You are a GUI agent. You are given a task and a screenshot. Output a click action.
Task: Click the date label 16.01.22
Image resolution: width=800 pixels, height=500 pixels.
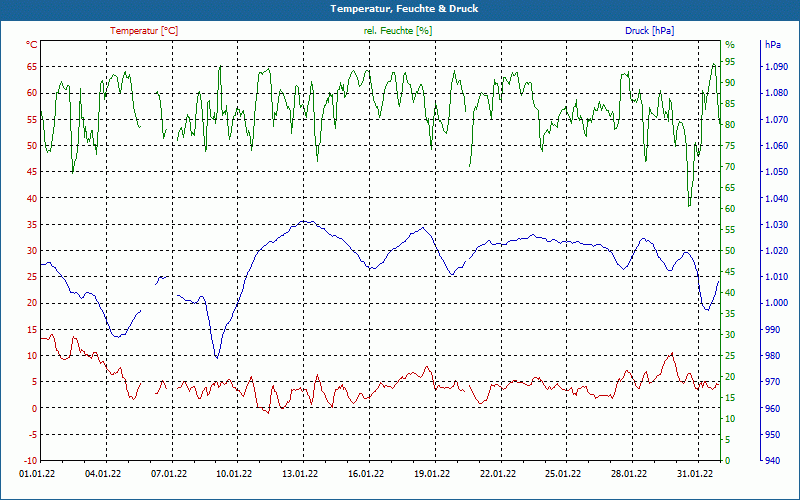366,474
